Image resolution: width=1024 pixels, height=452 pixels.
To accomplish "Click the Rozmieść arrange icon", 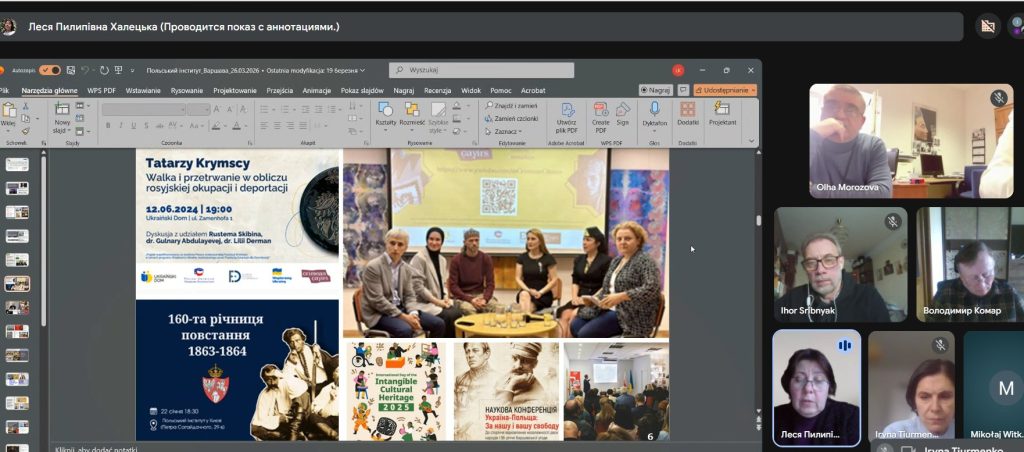I will pyautogui.click(x=412, y=110).
